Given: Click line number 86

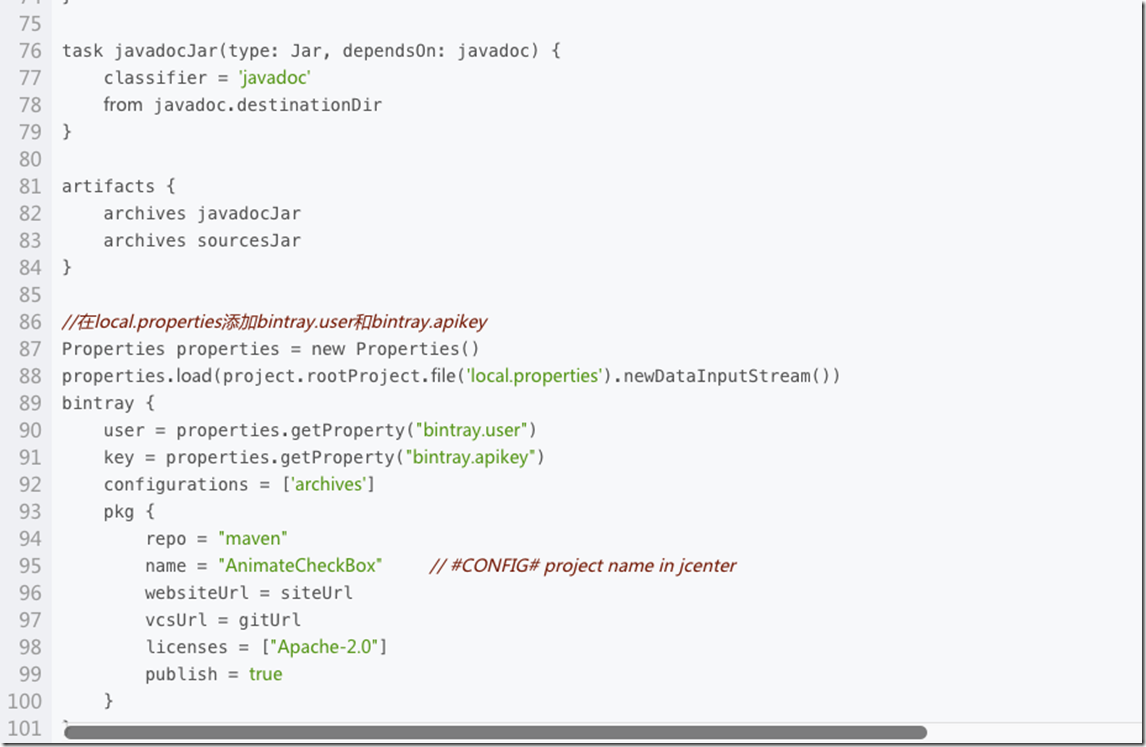Looking at the screenshot, I should pyautogui.click(x=31, y=322).
